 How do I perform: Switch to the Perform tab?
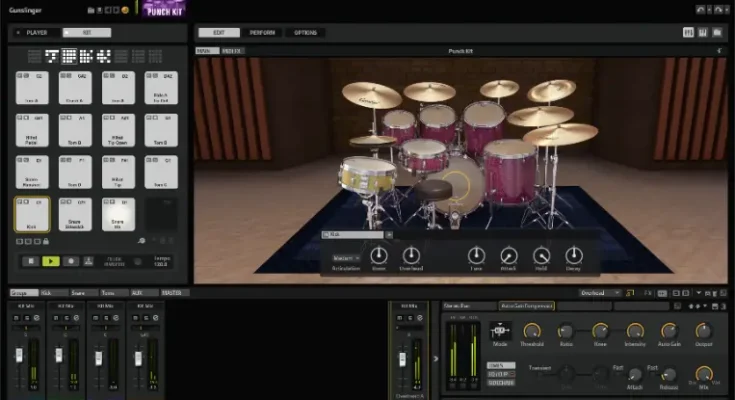[x=261, y=32]
